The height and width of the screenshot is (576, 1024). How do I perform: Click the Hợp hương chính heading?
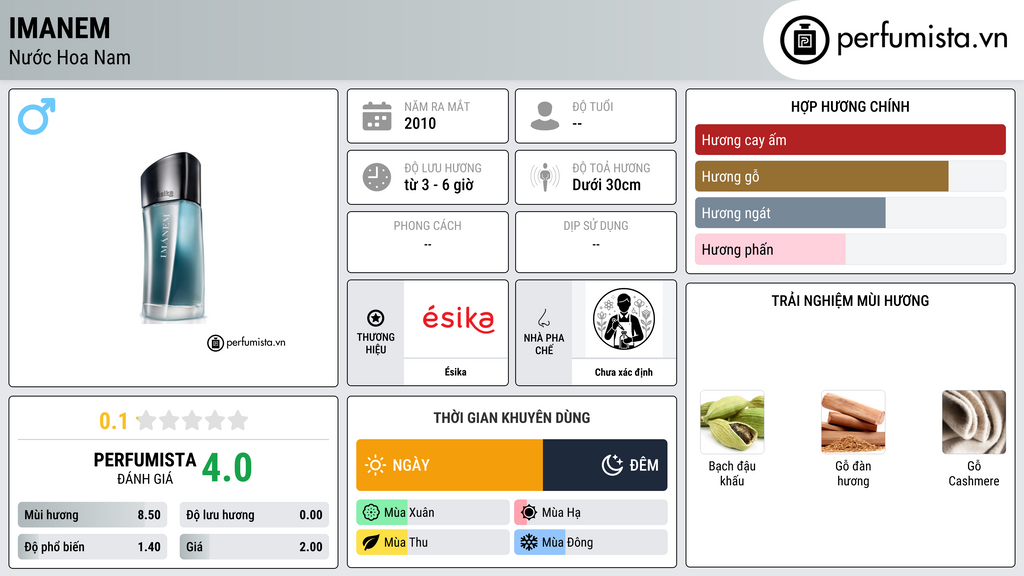[850, 106]
